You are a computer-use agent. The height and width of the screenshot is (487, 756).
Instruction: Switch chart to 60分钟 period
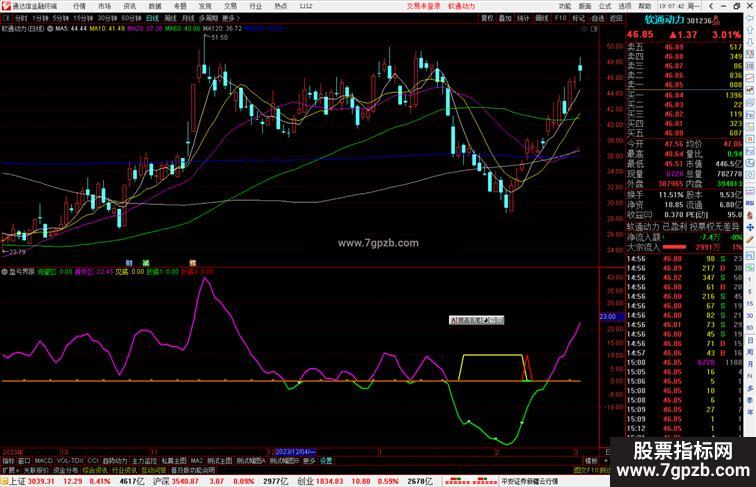pyautogui.click(x=131, y=18)
